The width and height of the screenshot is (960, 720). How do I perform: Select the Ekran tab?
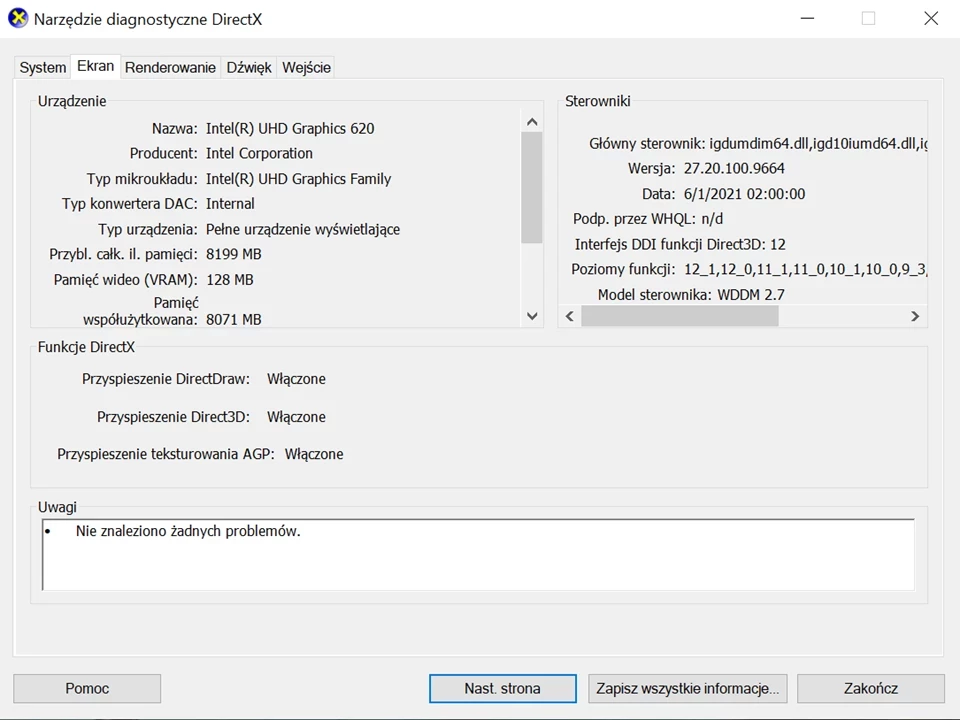pyautogui.click(x=96, y=66)
